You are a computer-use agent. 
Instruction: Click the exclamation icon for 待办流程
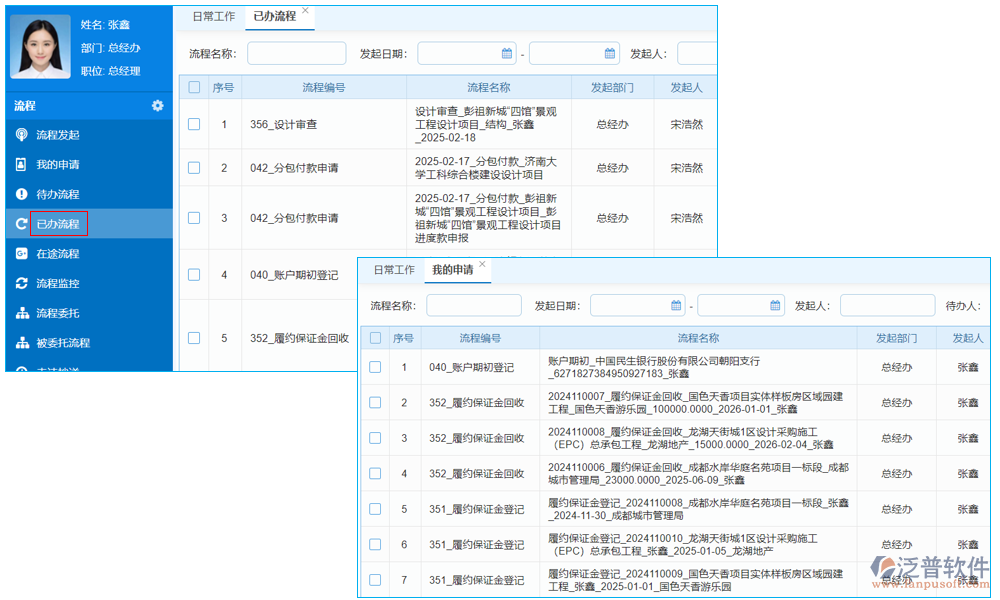point(23,194)
